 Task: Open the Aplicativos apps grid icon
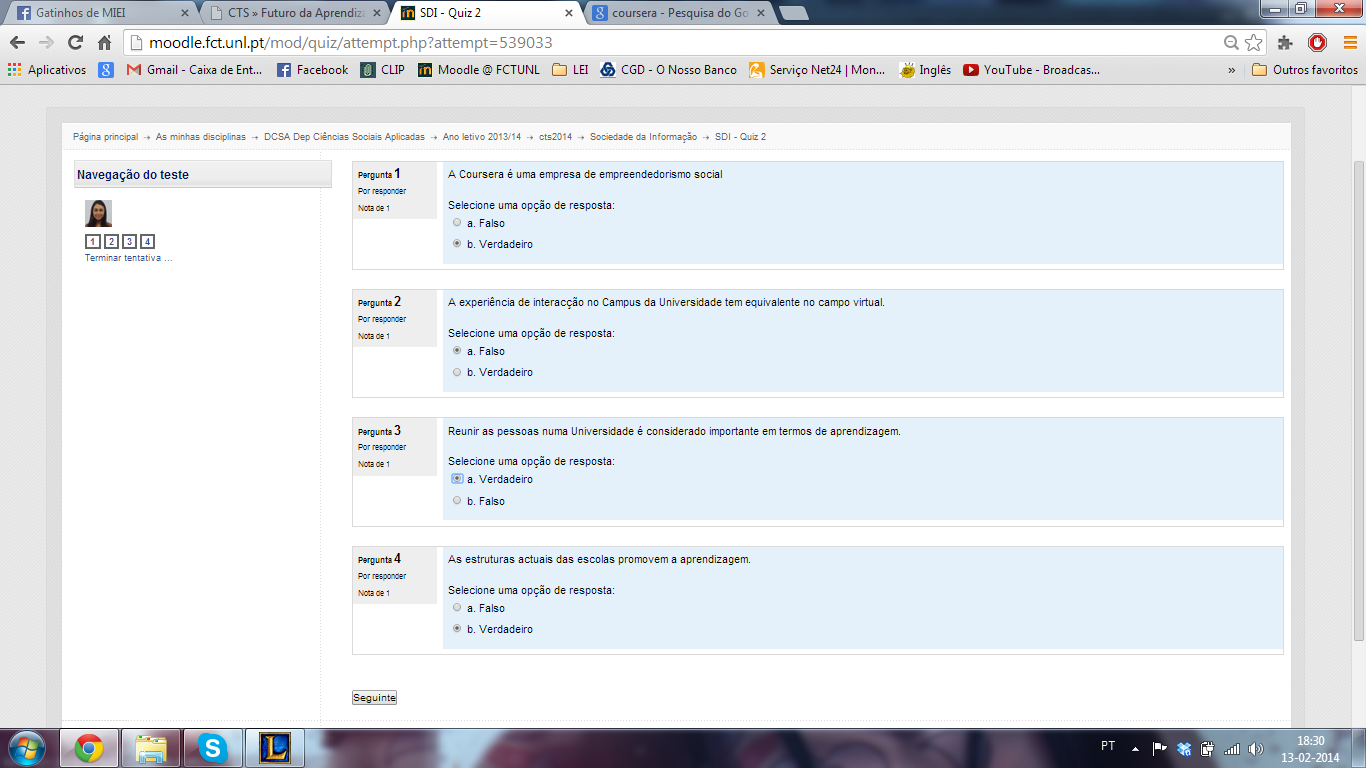14,70
